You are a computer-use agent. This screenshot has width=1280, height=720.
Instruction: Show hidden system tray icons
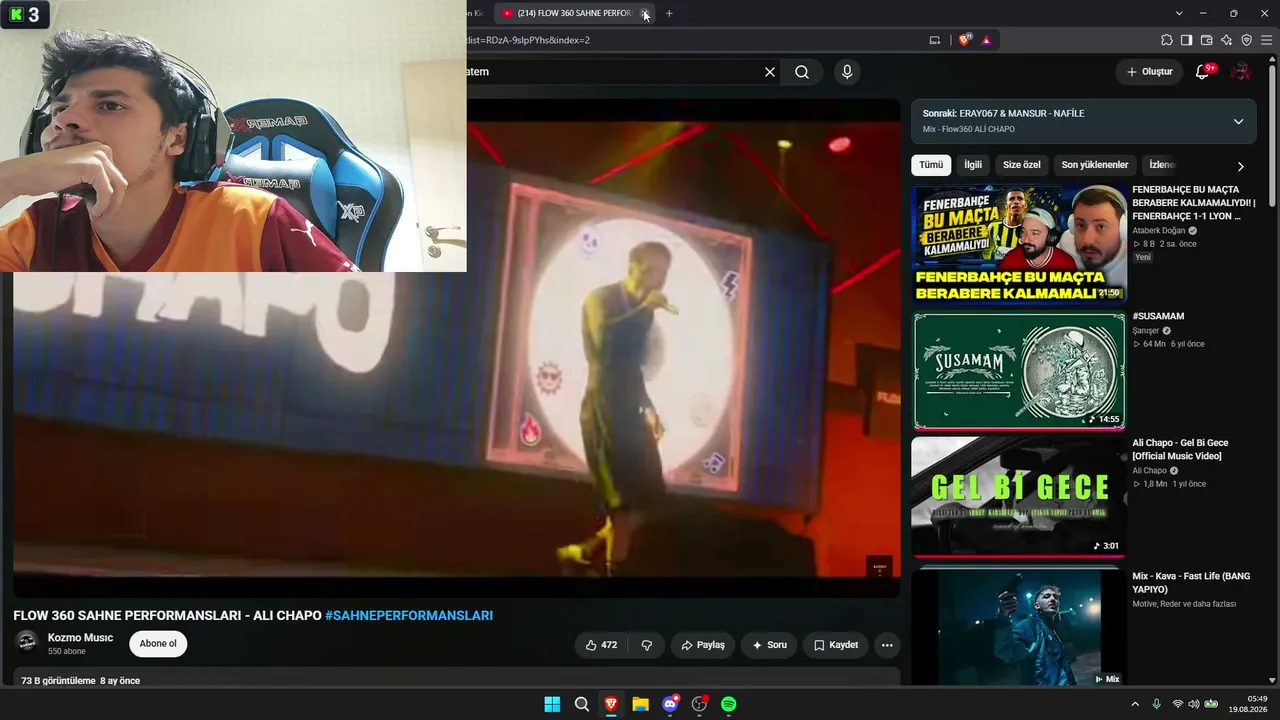pos(1135,704)
